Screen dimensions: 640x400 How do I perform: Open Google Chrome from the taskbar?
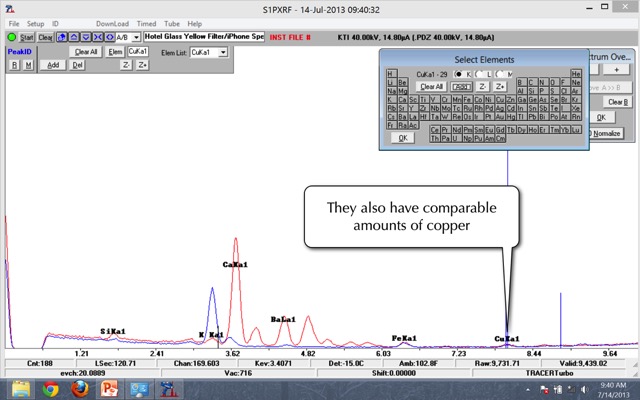[x=50, y=388]
